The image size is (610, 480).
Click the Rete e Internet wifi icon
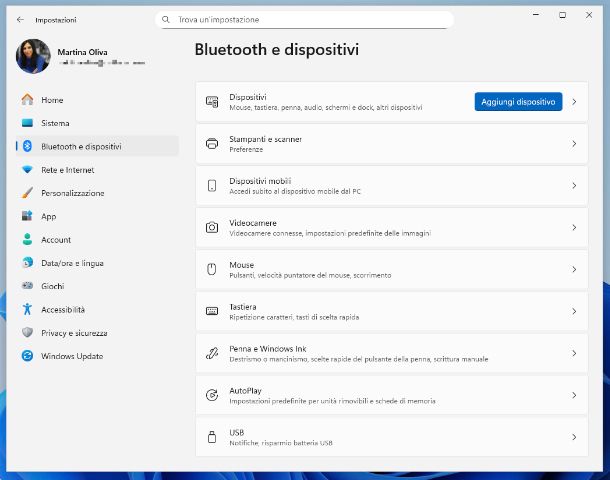point(27,170)
